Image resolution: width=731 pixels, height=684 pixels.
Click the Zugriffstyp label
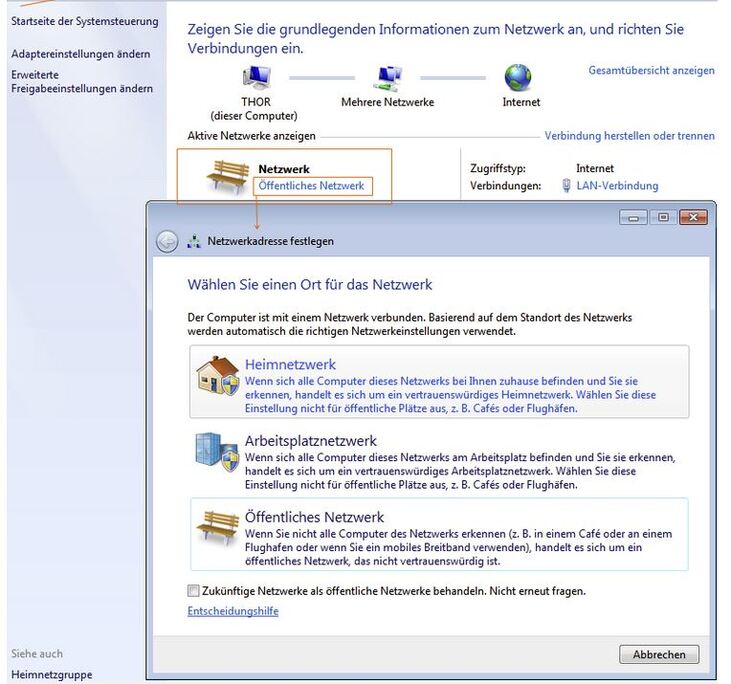point(498,168)
